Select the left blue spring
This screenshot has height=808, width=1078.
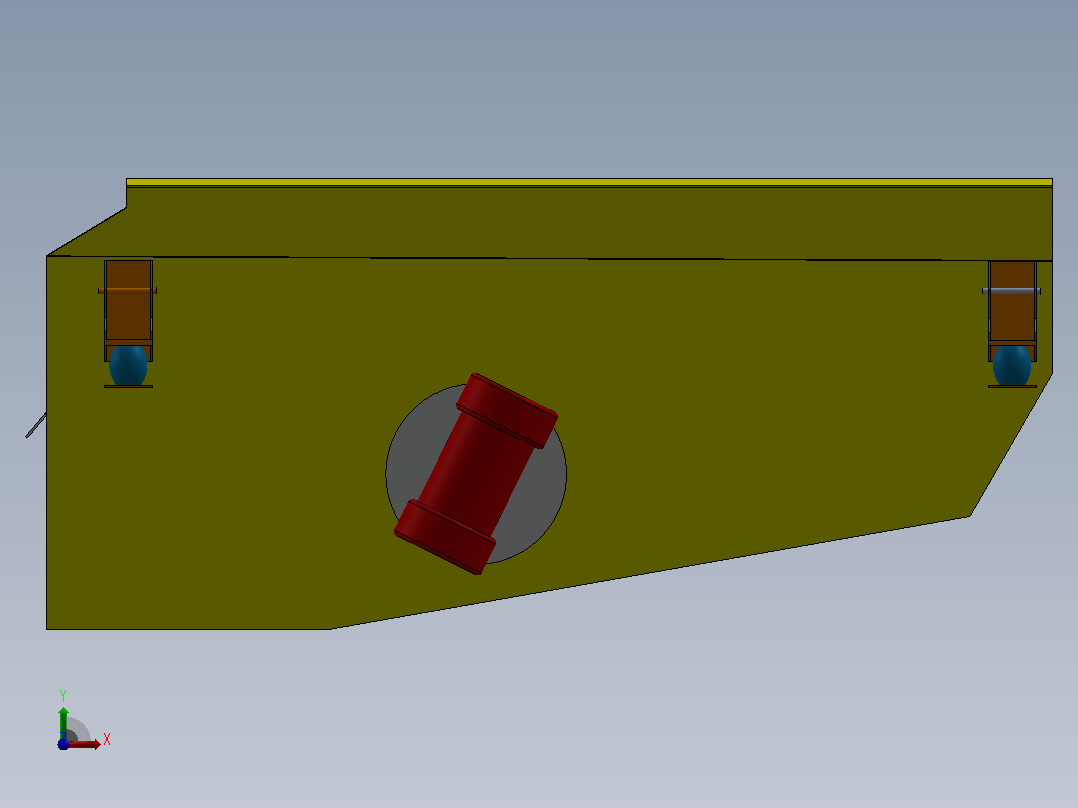tap(128, 365)
